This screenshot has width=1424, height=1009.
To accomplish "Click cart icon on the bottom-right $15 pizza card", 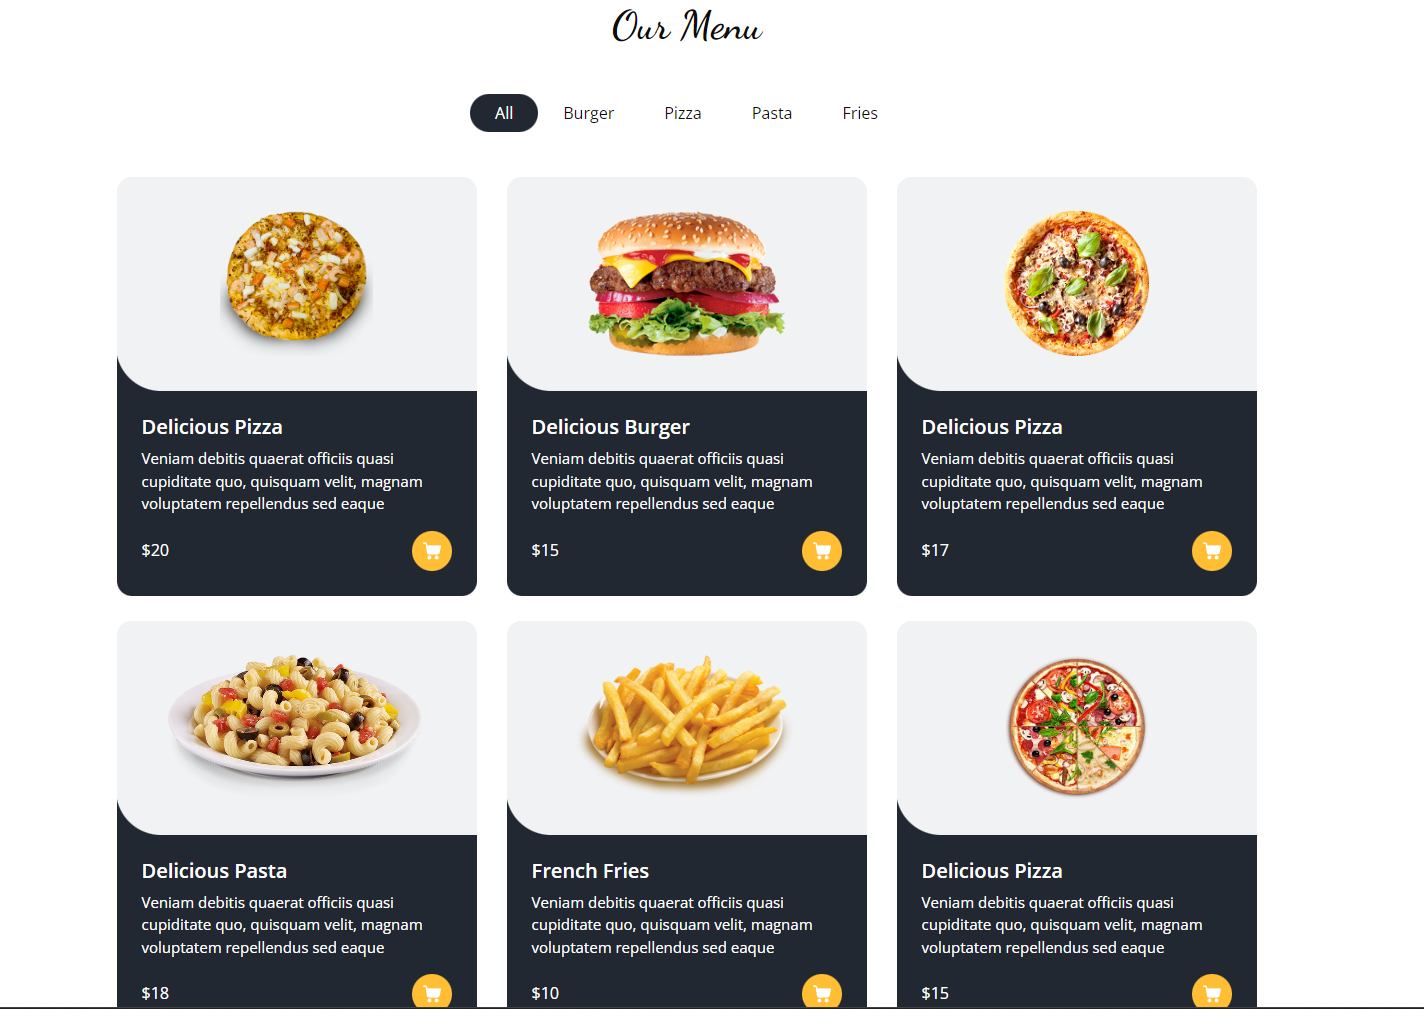I will pyautogui.click(x=1212, y=991).
